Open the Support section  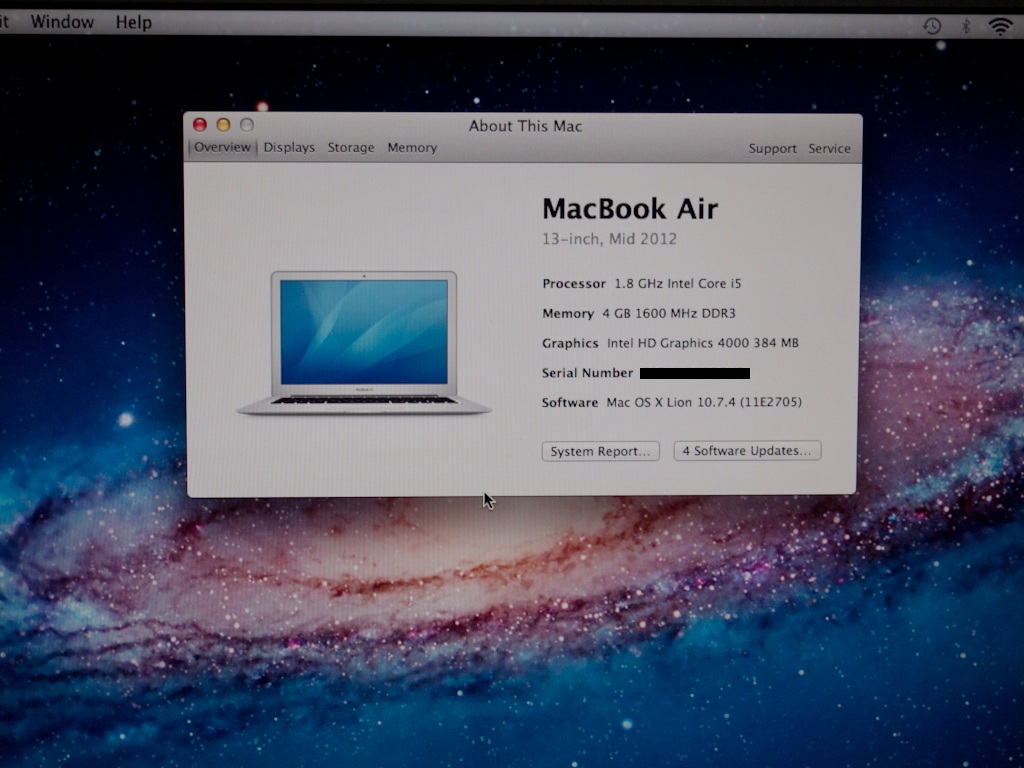(772, 149)
